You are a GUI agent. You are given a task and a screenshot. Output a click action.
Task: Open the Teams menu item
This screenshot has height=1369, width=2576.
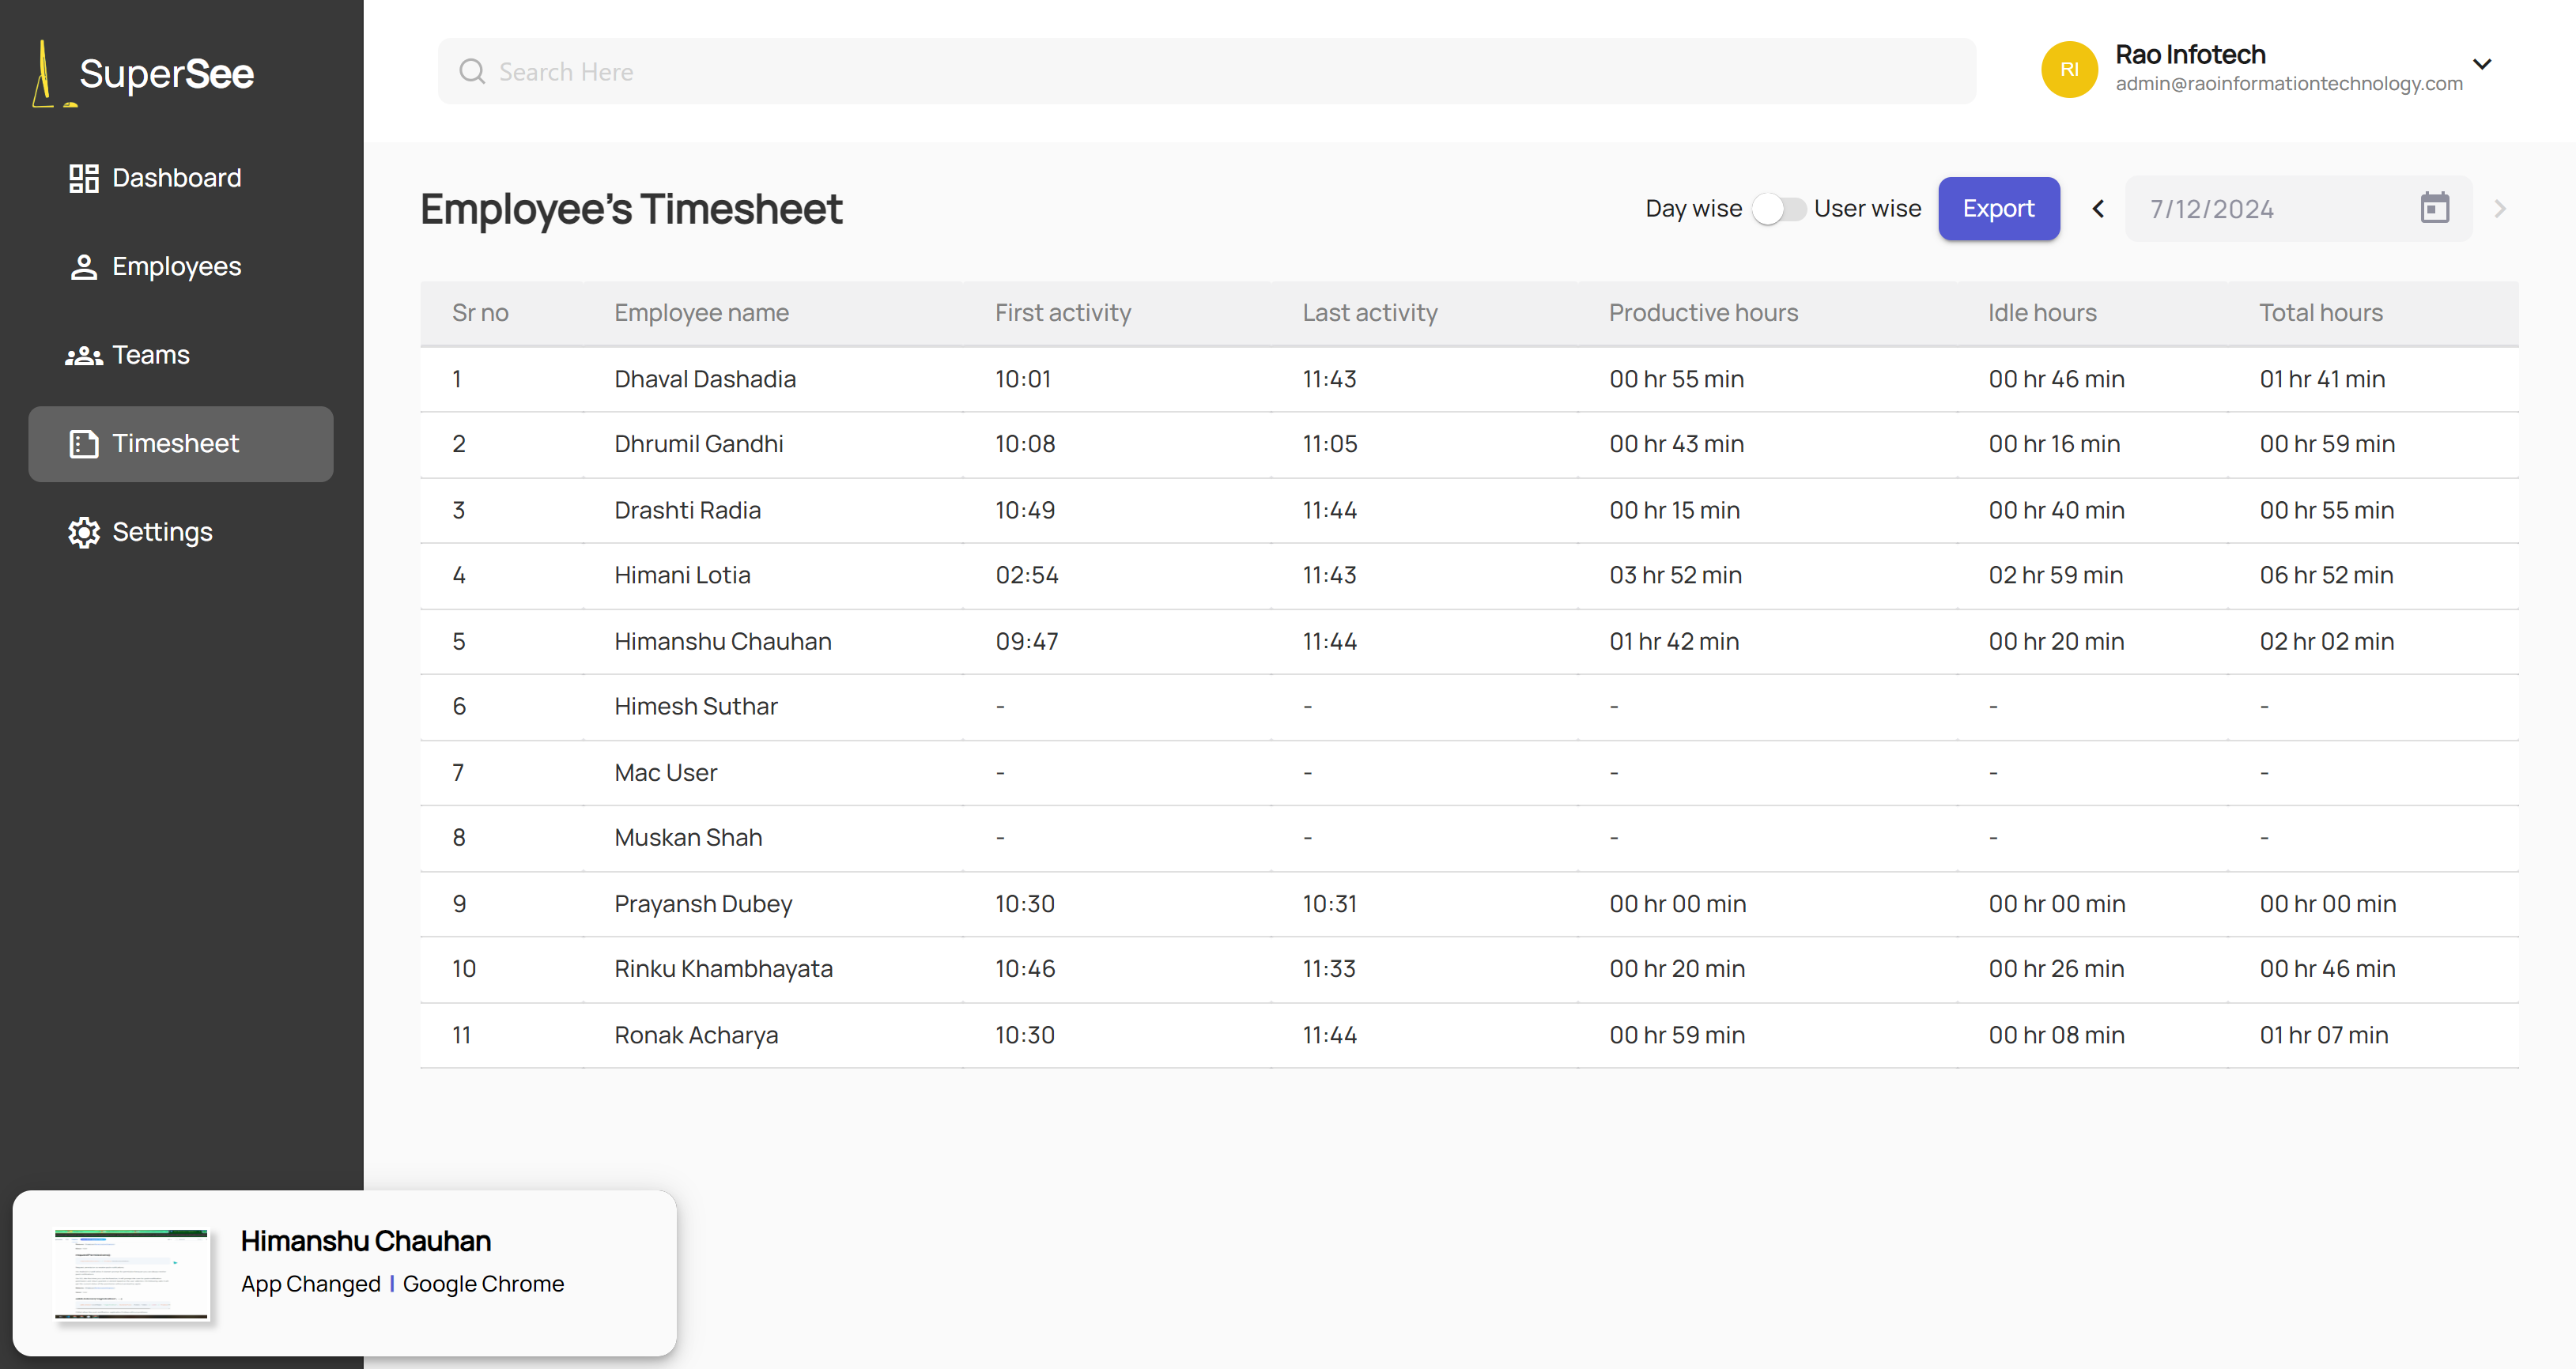(x=150, y=355)
